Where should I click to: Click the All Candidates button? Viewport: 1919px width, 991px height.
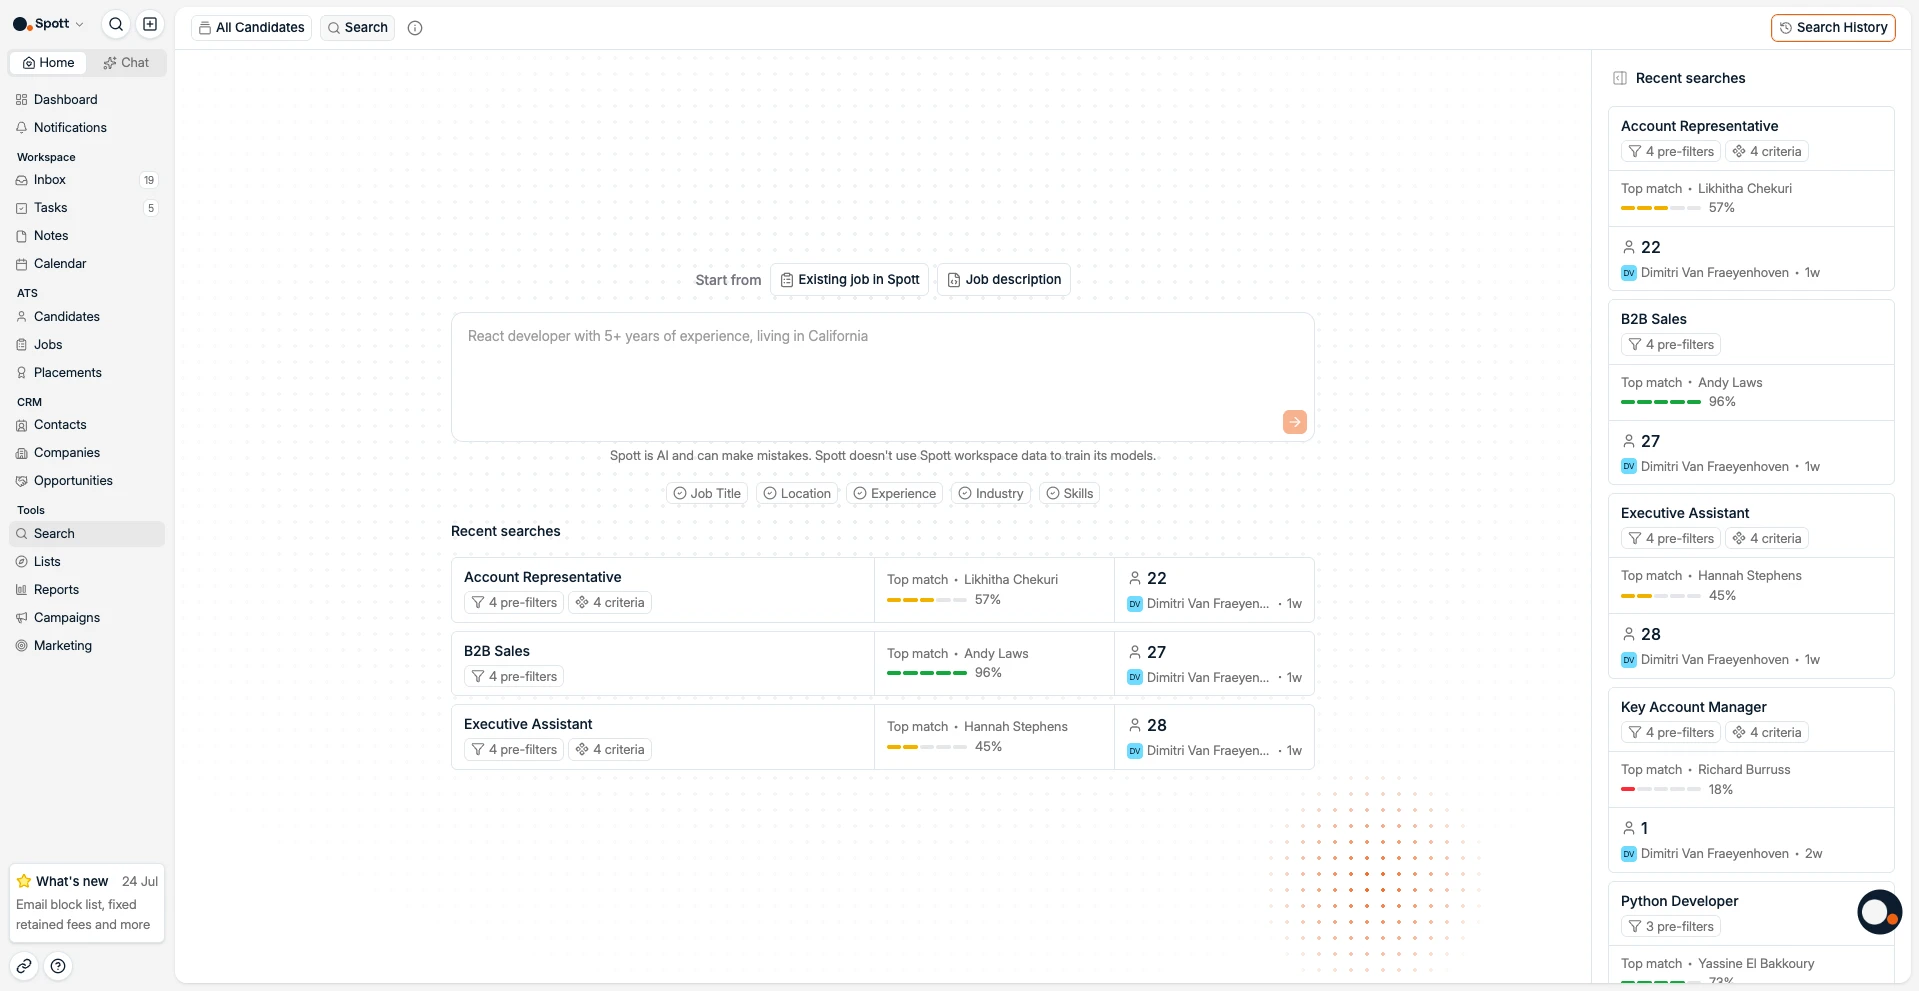[251, 28]
